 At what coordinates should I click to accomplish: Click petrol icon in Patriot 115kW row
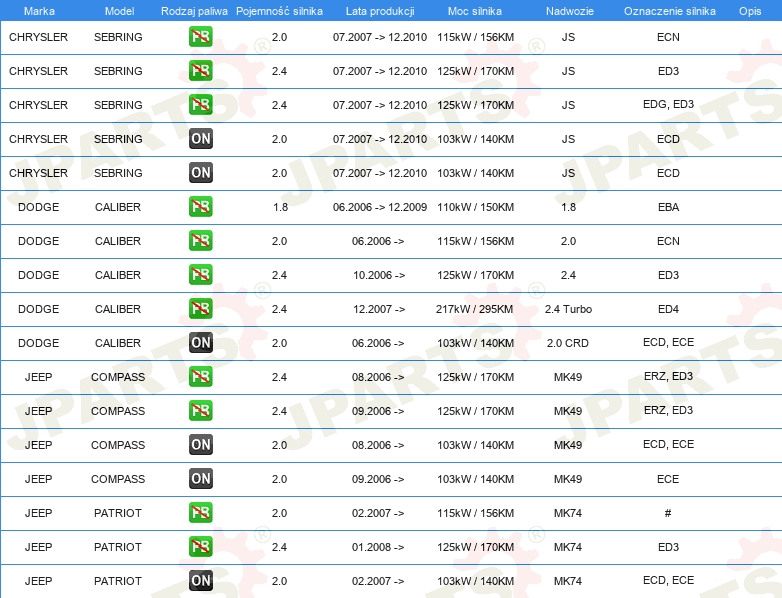point(200,513)
